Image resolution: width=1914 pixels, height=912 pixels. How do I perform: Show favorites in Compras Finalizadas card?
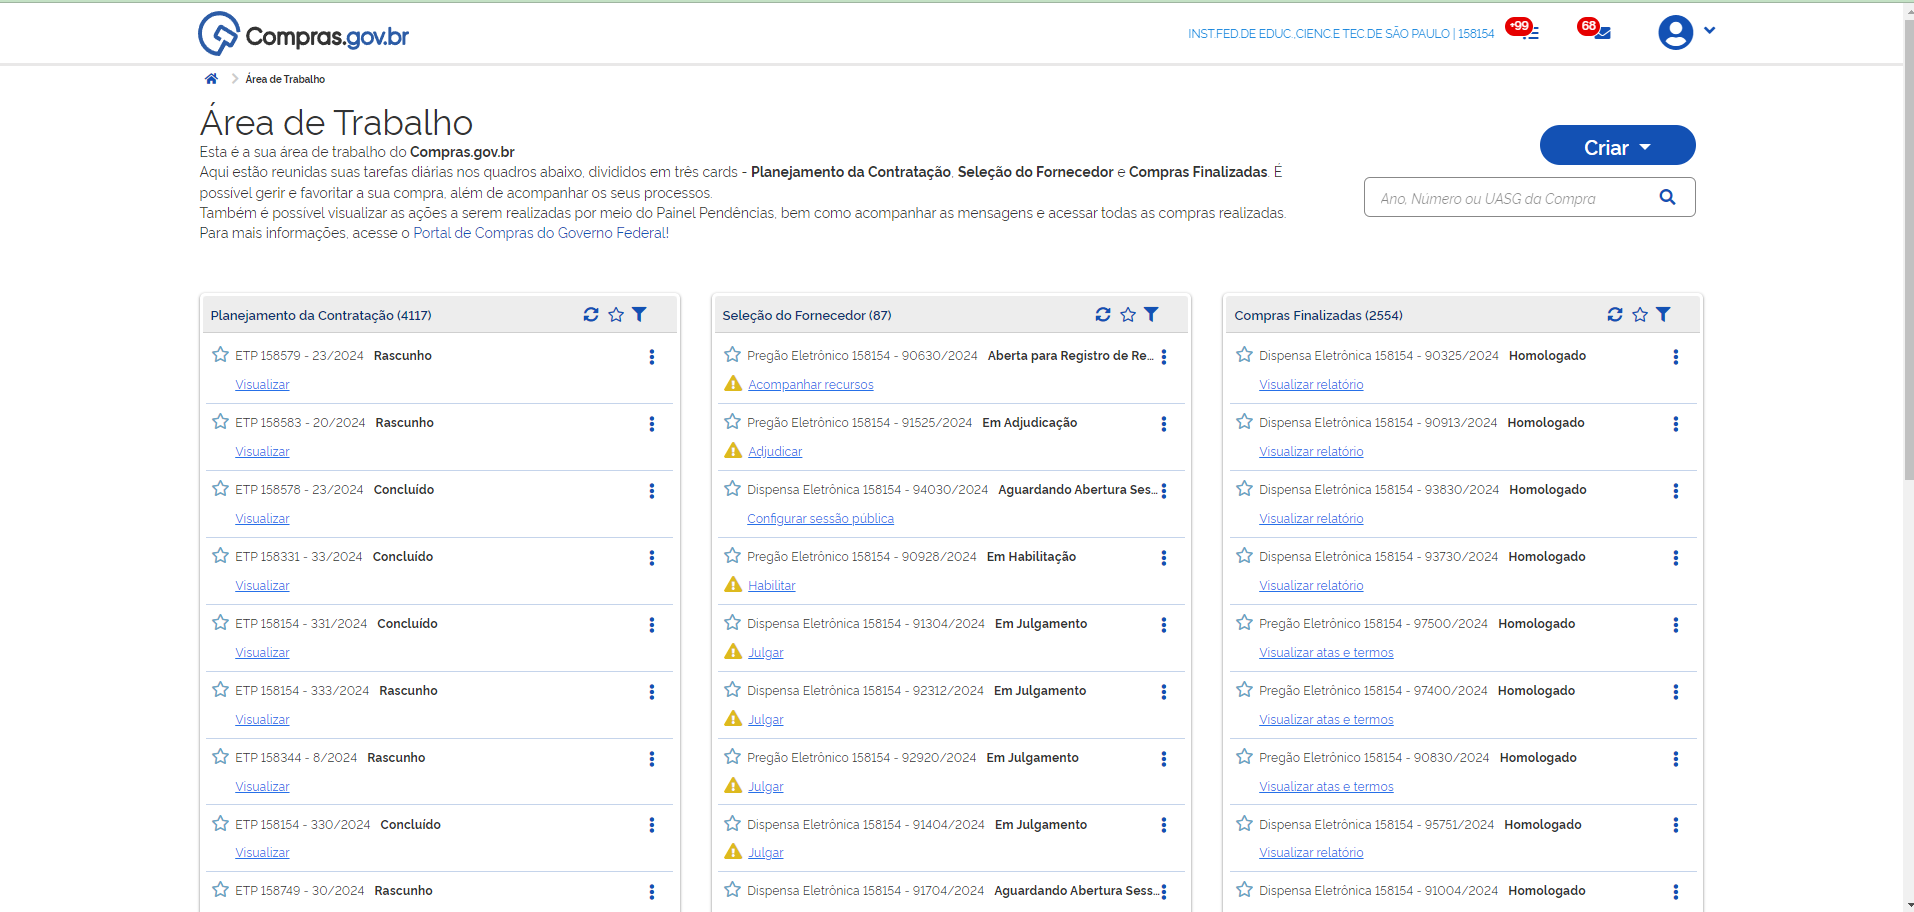click(1640, 315)
